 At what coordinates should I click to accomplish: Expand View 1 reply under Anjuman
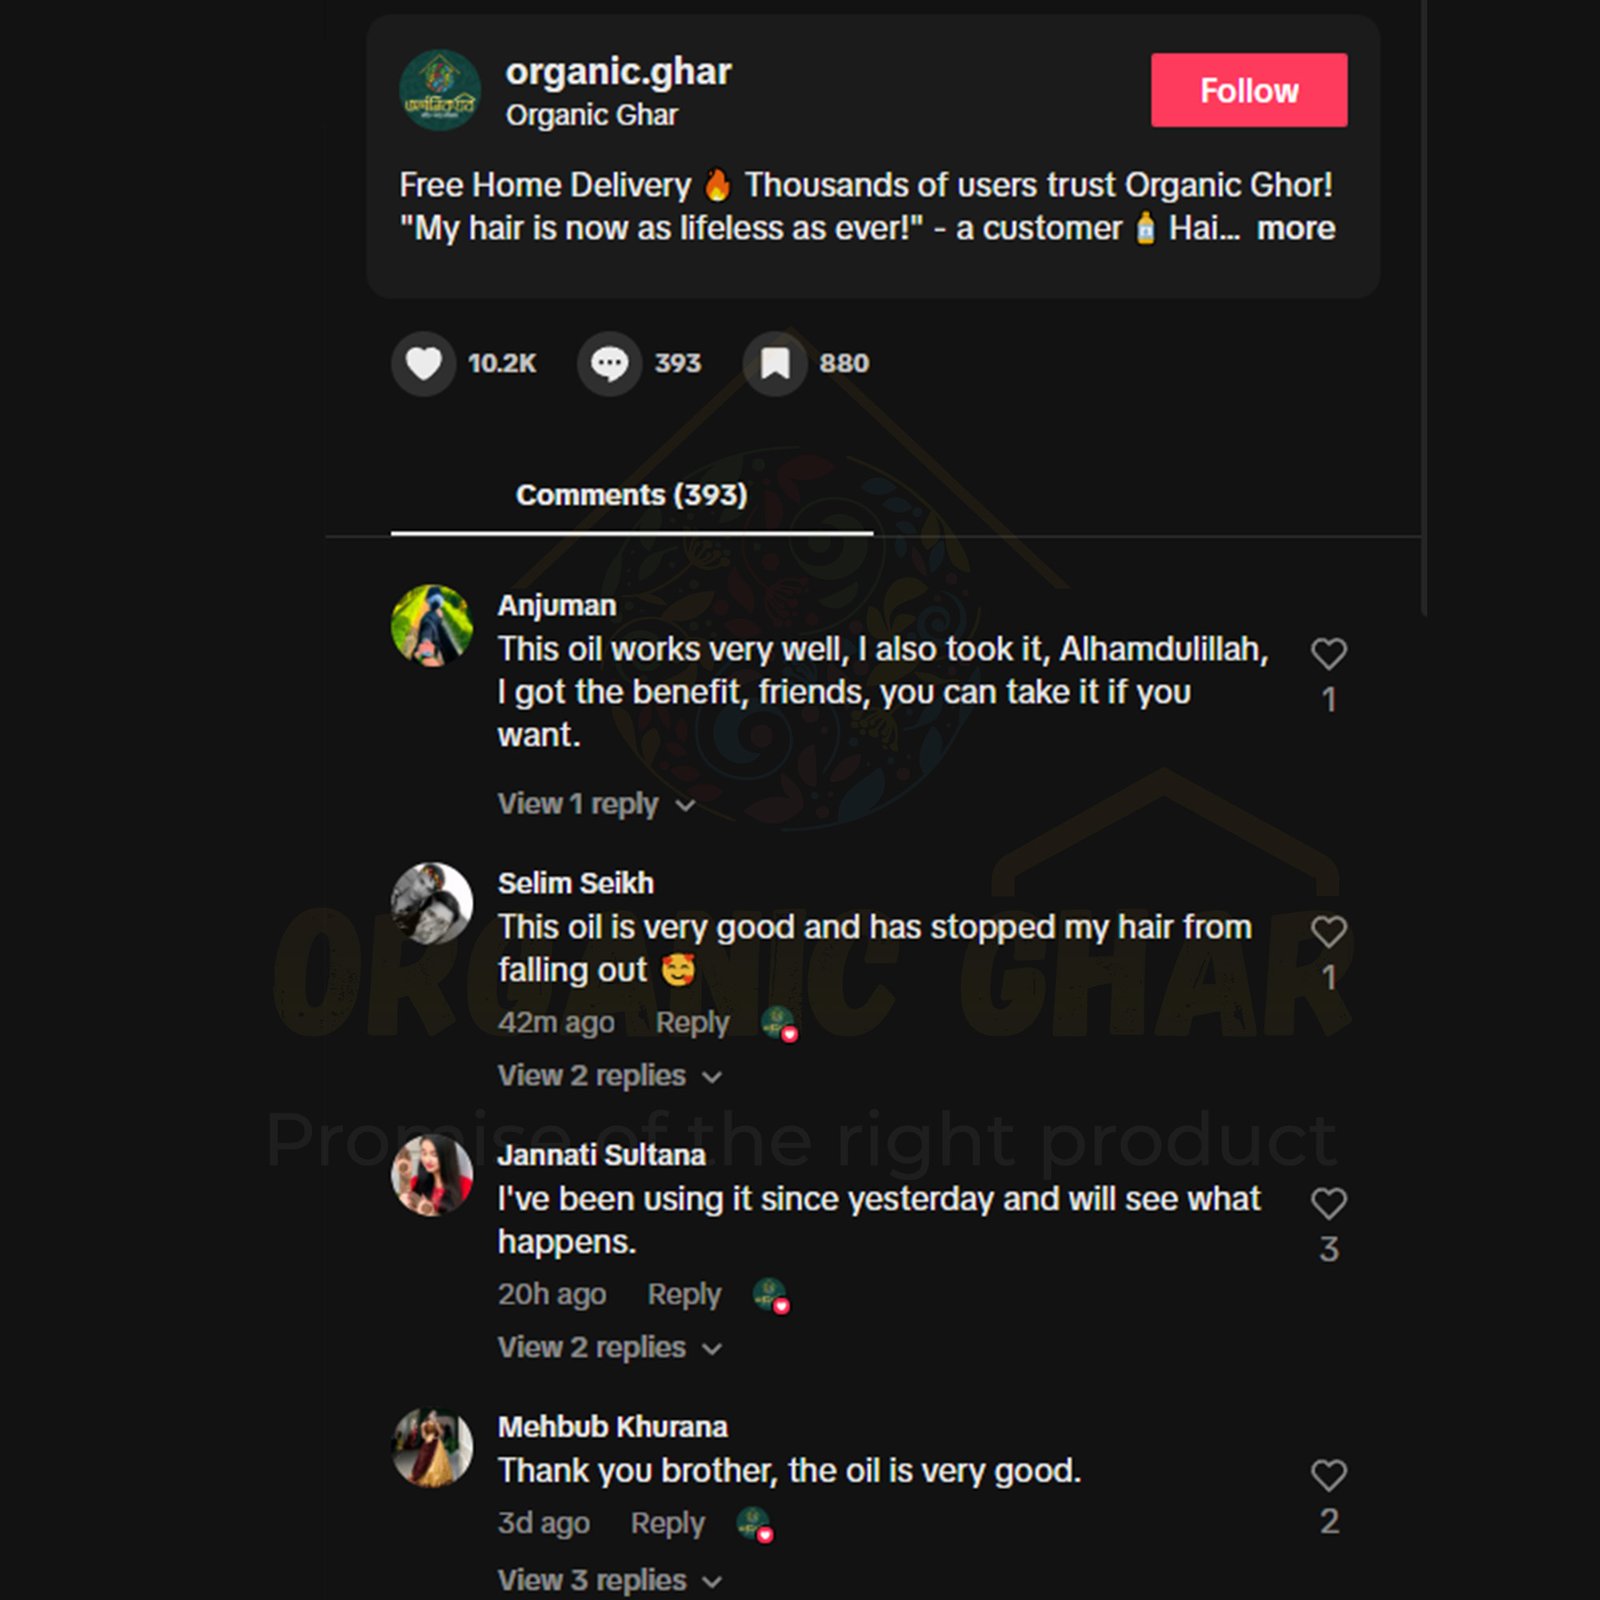pyautogui.click(x=596, y=804)
